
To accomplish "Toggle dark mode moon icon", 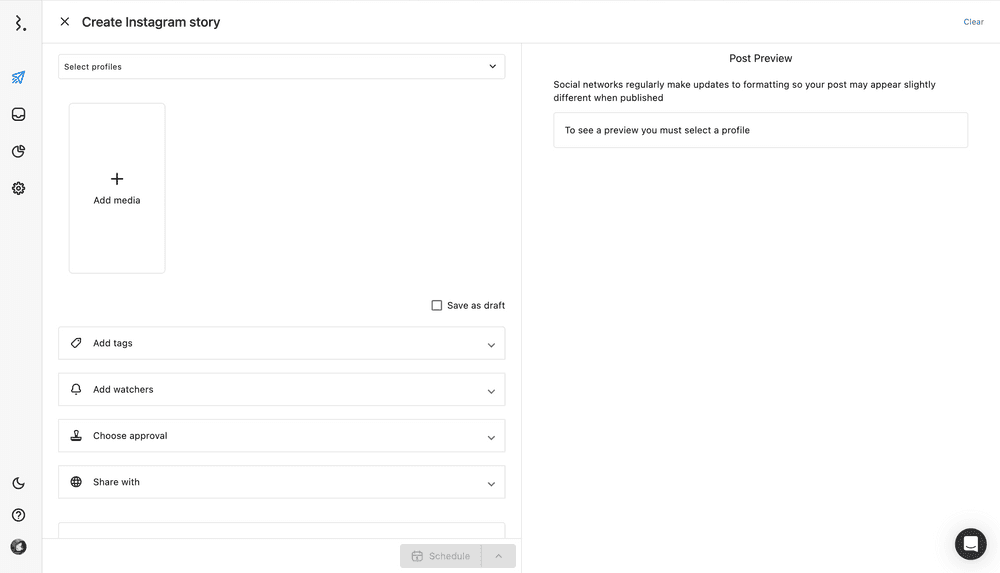I will coord(18,483).
